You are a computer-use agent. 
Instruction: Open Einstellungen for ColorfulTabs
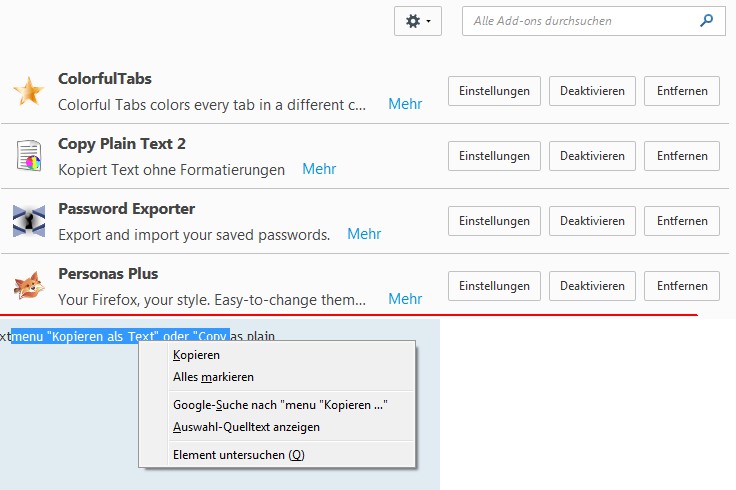click(494, 91)
